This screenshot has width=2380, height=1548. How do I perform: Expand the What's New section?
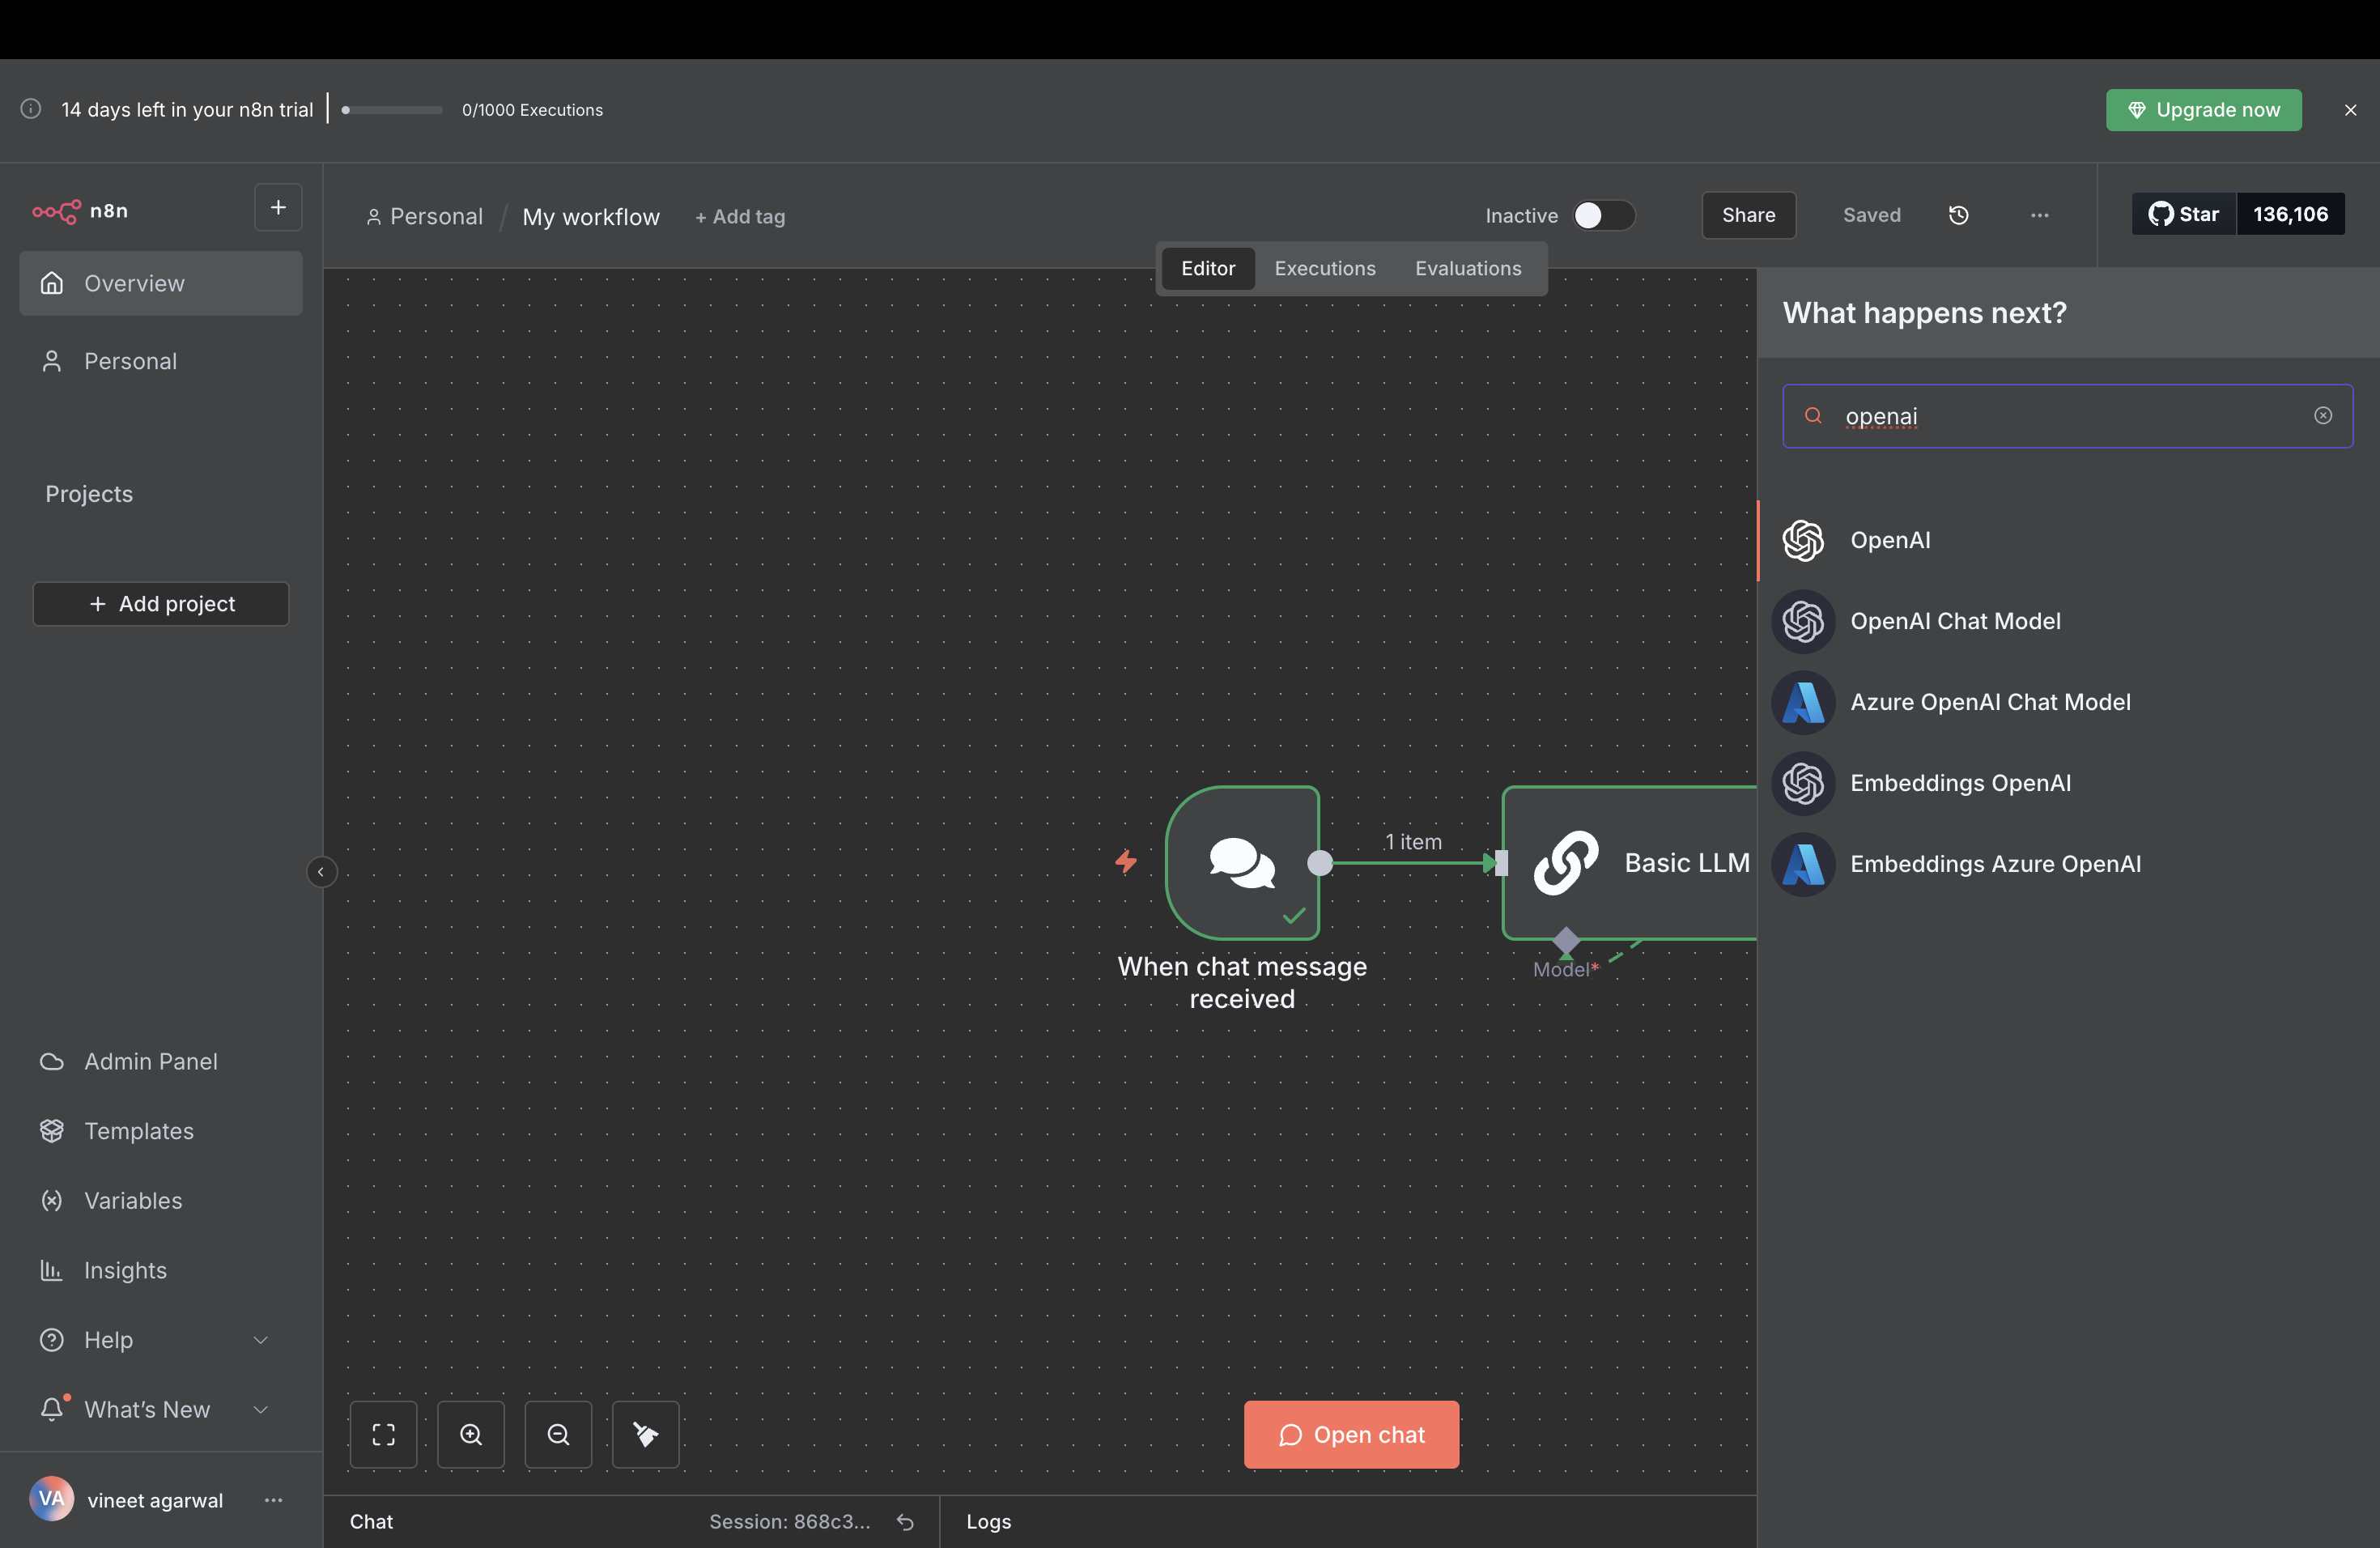146,1409
